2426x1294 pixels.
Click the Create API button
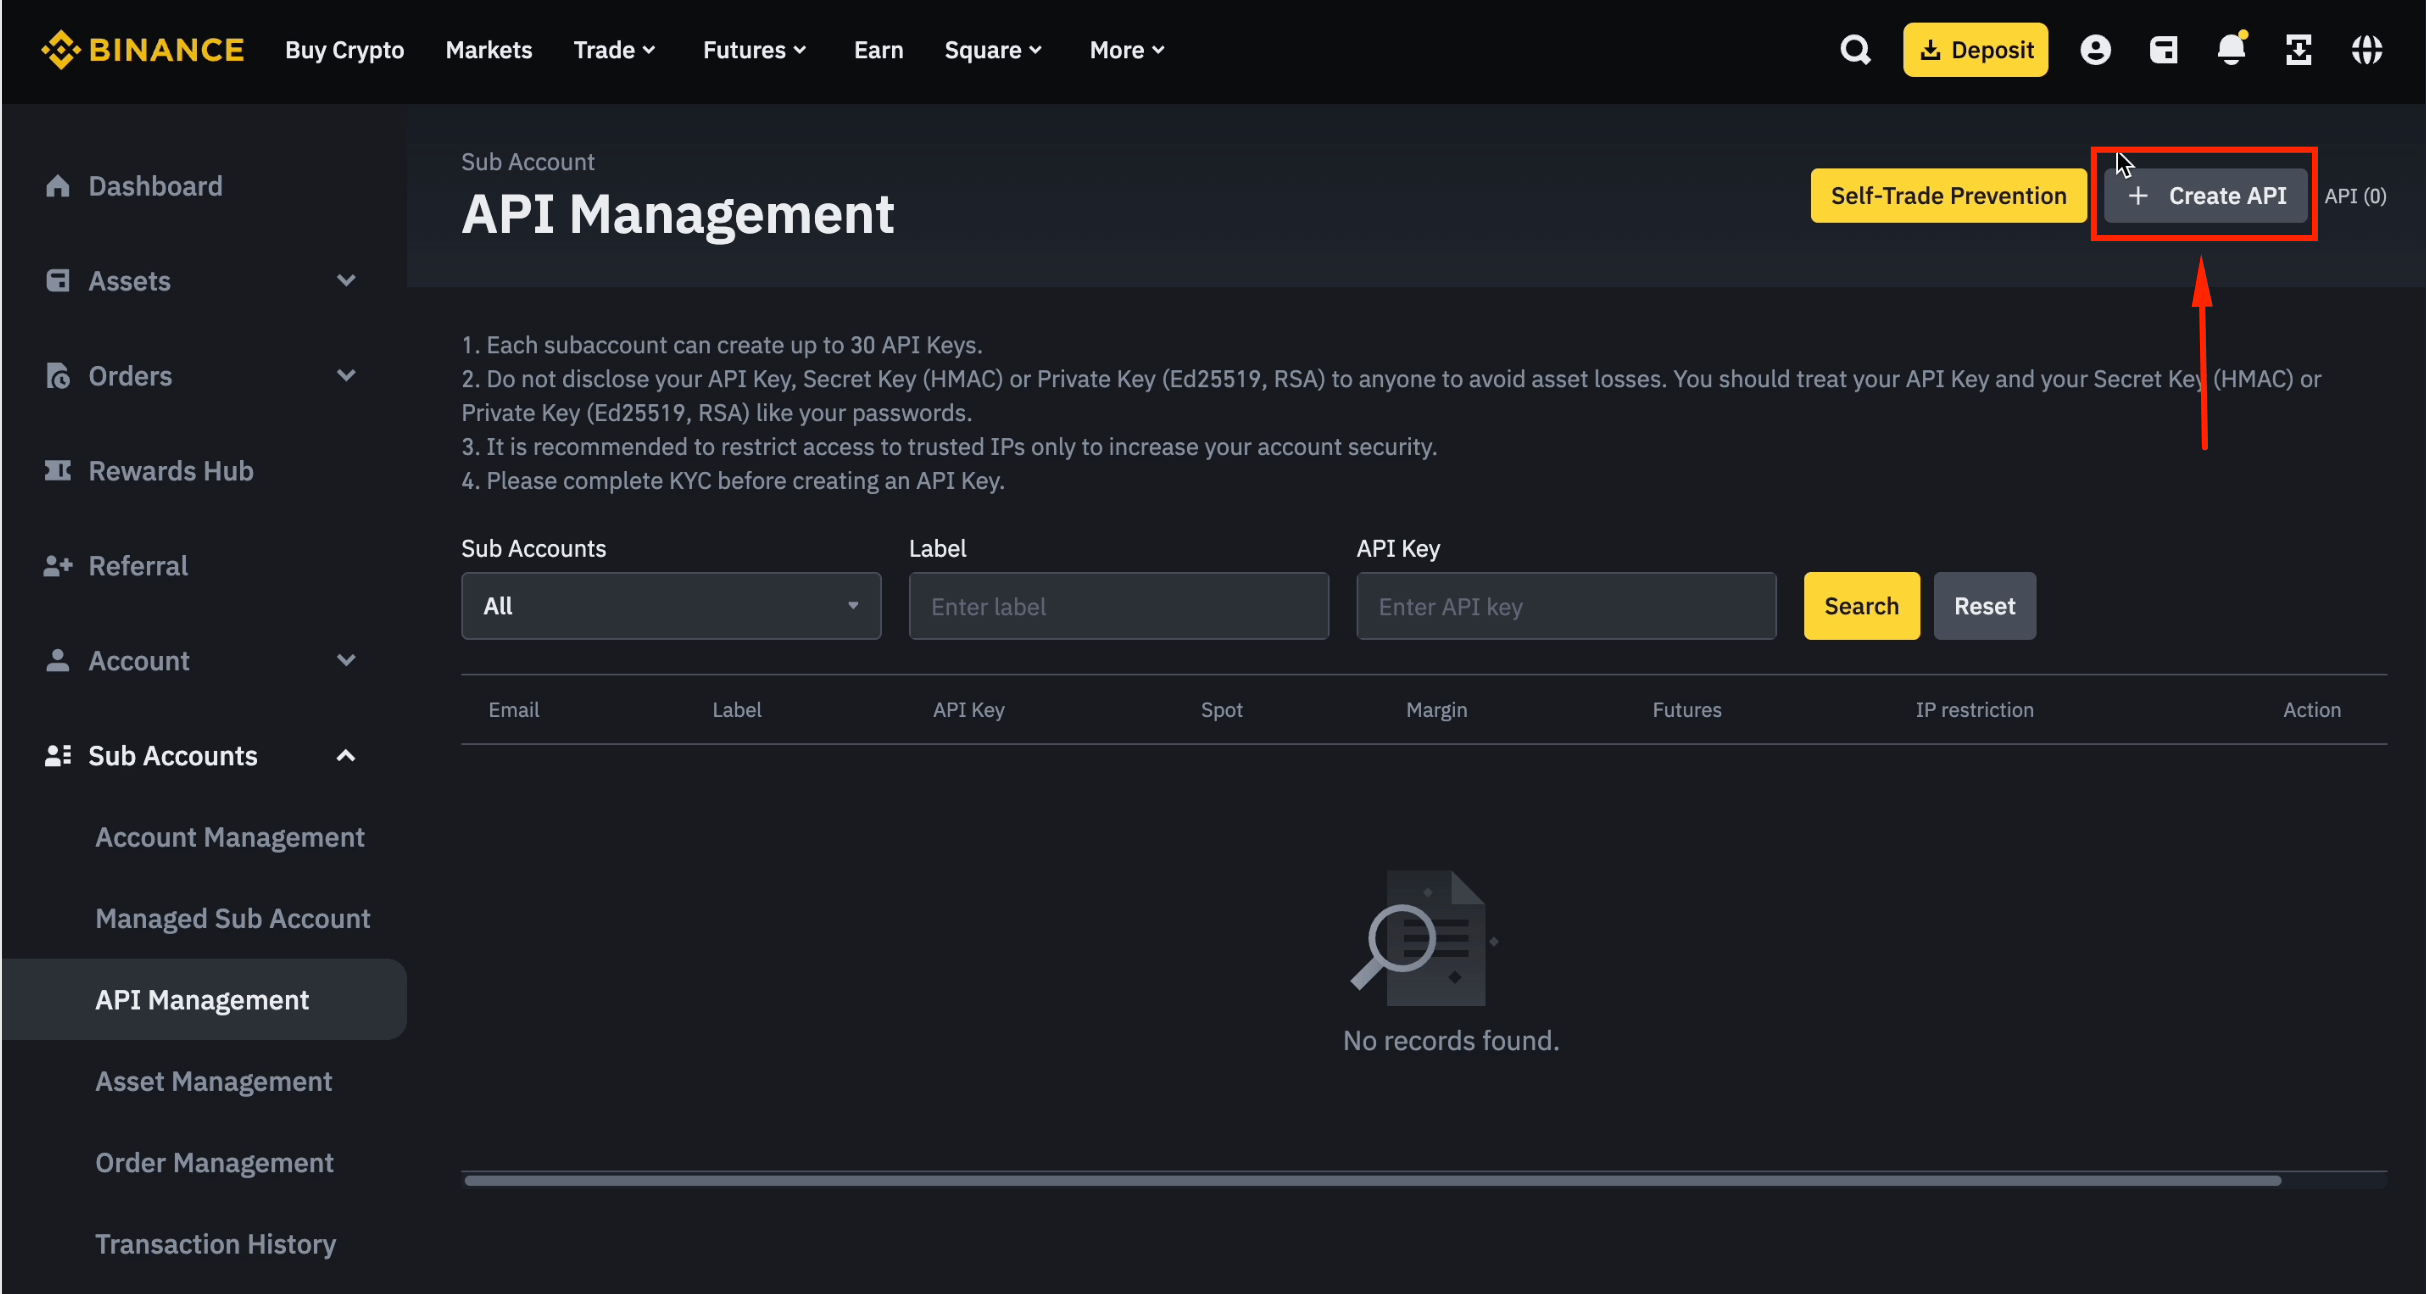(2206, 196)
